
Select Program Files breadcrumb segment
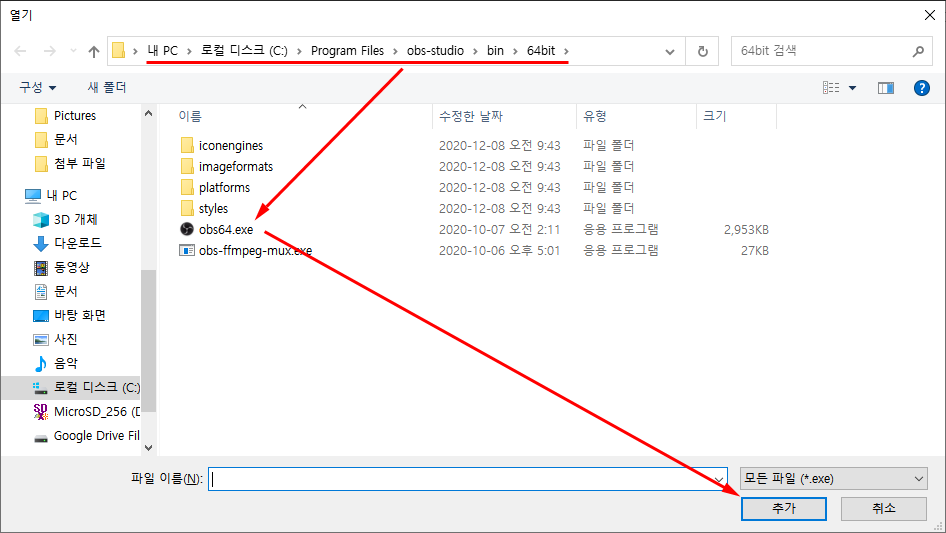pyautogui.click(x=348, y=51)
